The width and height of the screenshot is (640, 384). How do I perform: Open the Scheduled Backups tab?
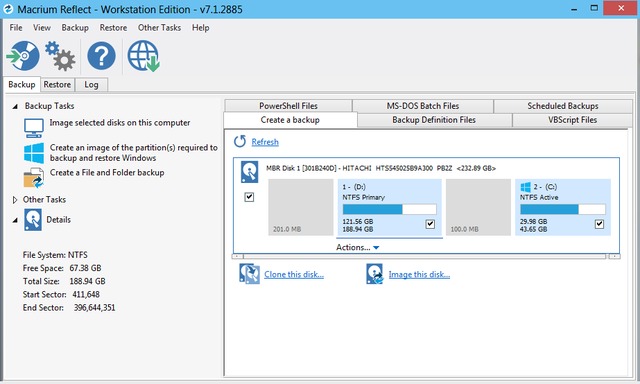click(563, 106)
